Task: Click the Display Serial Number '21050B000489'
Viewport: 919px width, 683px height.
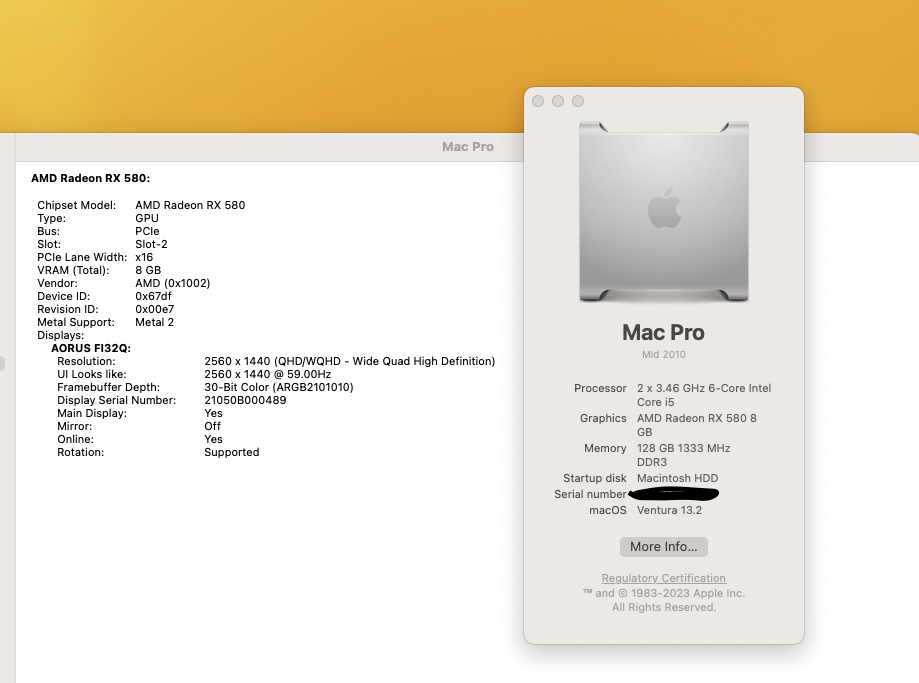Action: point(245,400)
